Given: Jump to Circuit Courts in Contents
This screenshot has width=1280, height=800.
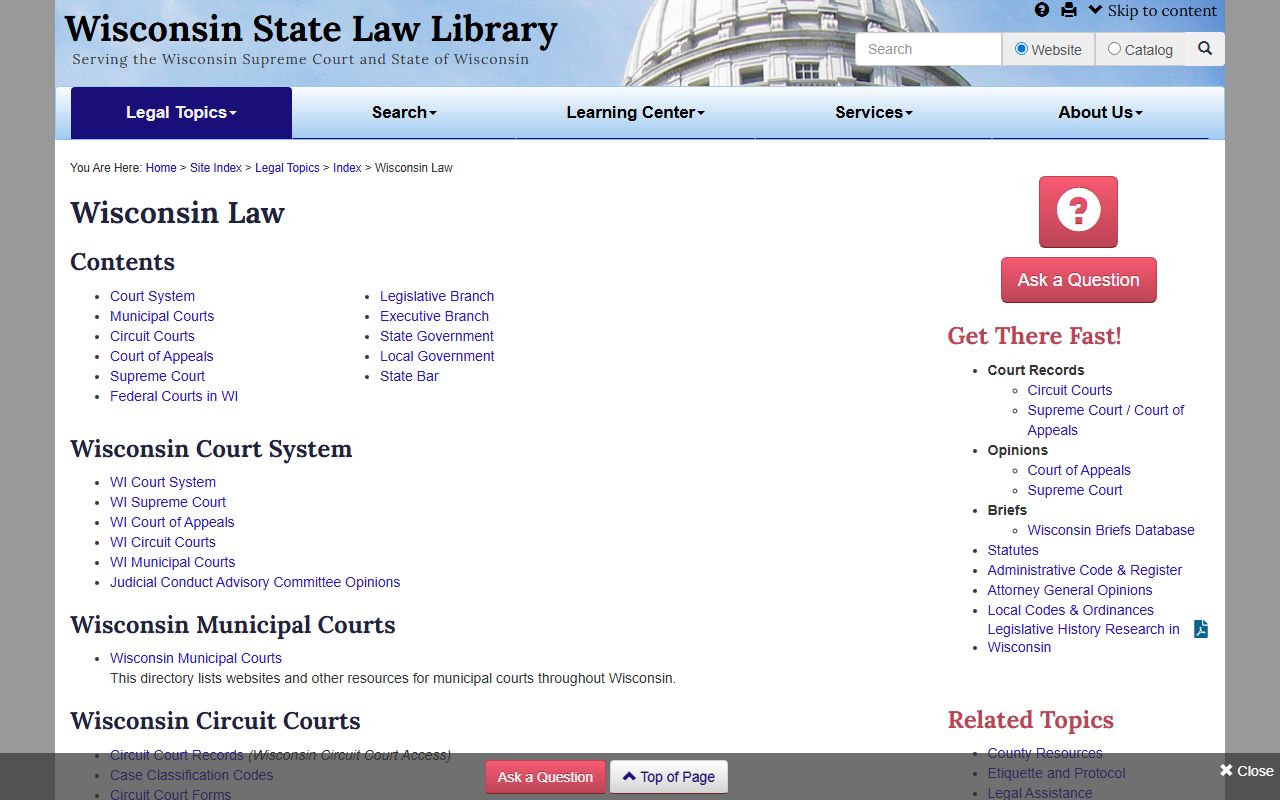Looking at the screenshot, I should [x=152, y=336].
